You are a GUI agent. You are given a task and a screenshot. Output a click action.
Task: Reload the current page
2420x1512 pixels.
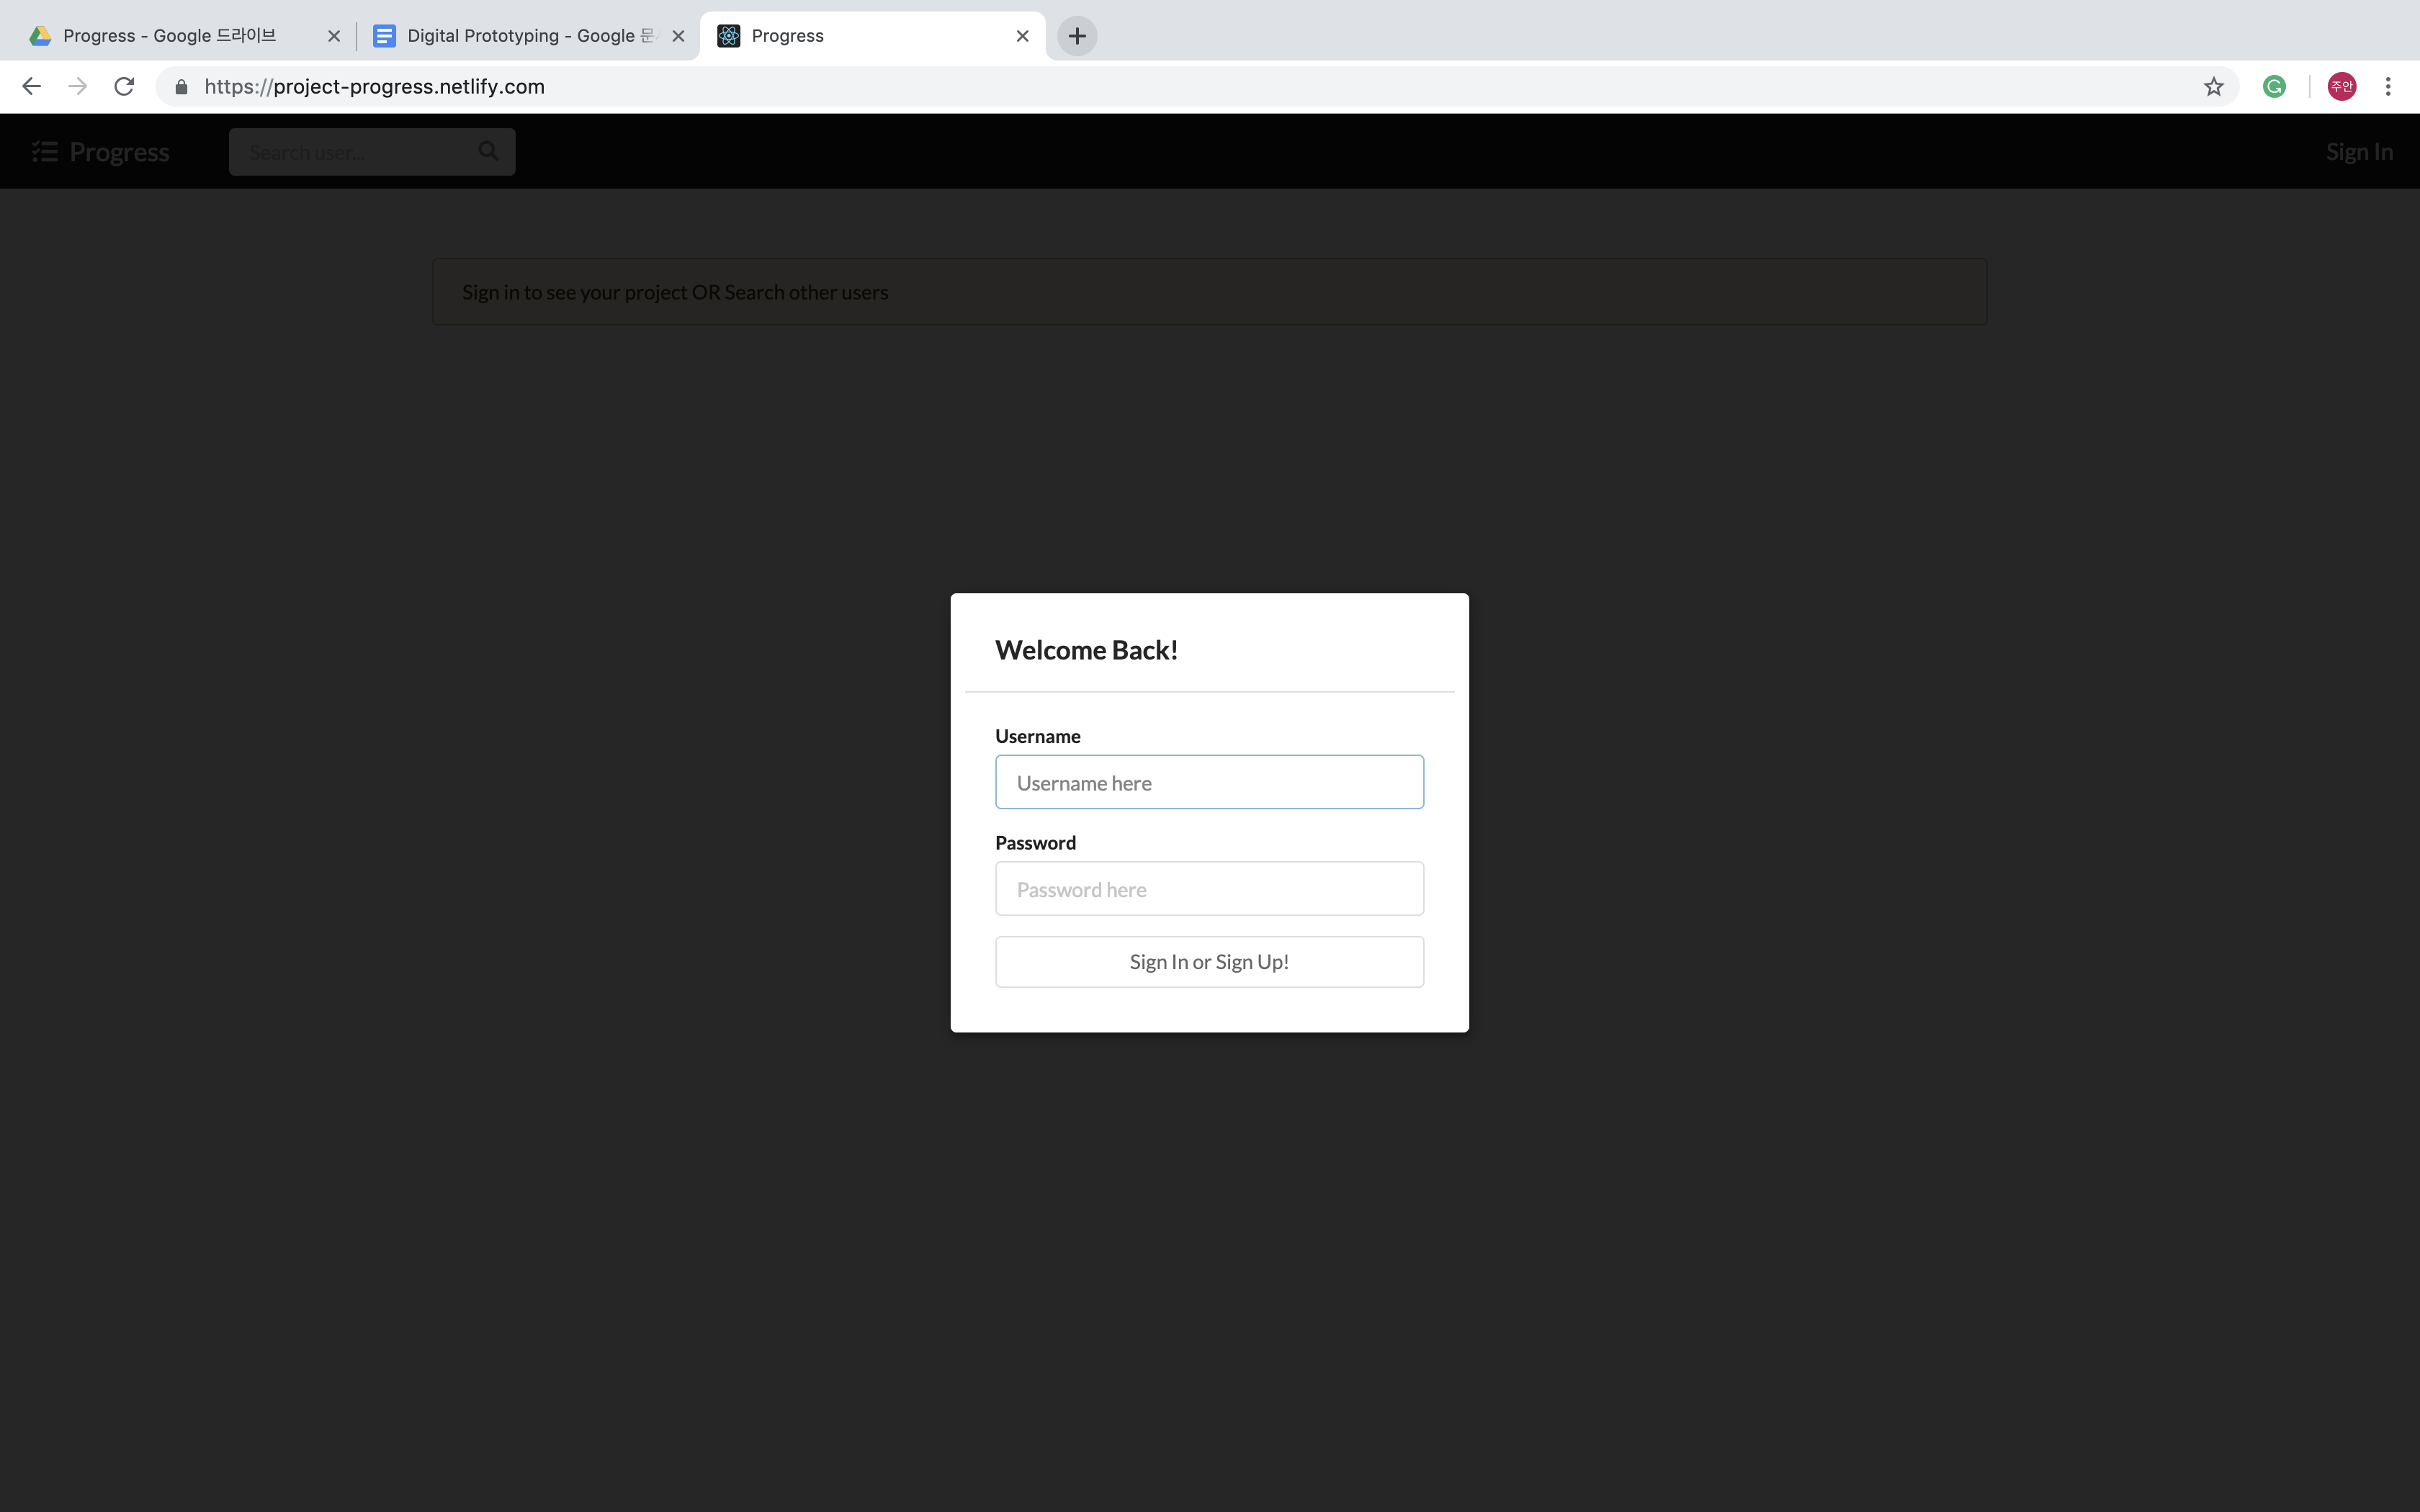[x=124, y=87]
